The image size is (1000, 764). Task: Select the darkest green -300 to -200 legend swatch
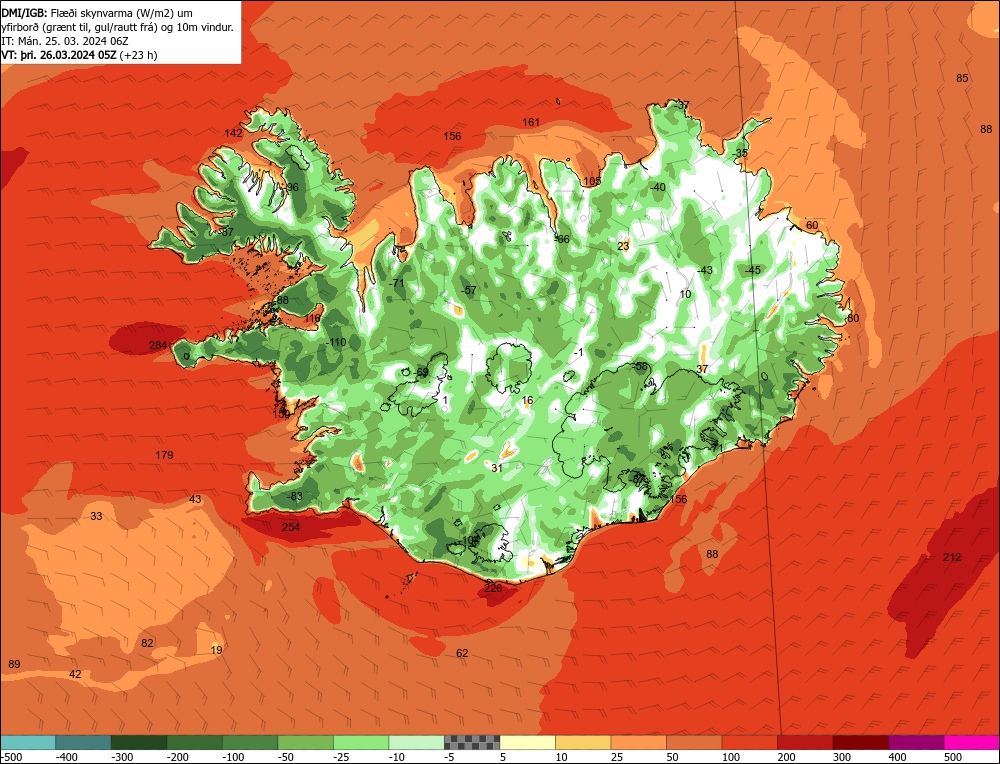[x=139, y=742]
